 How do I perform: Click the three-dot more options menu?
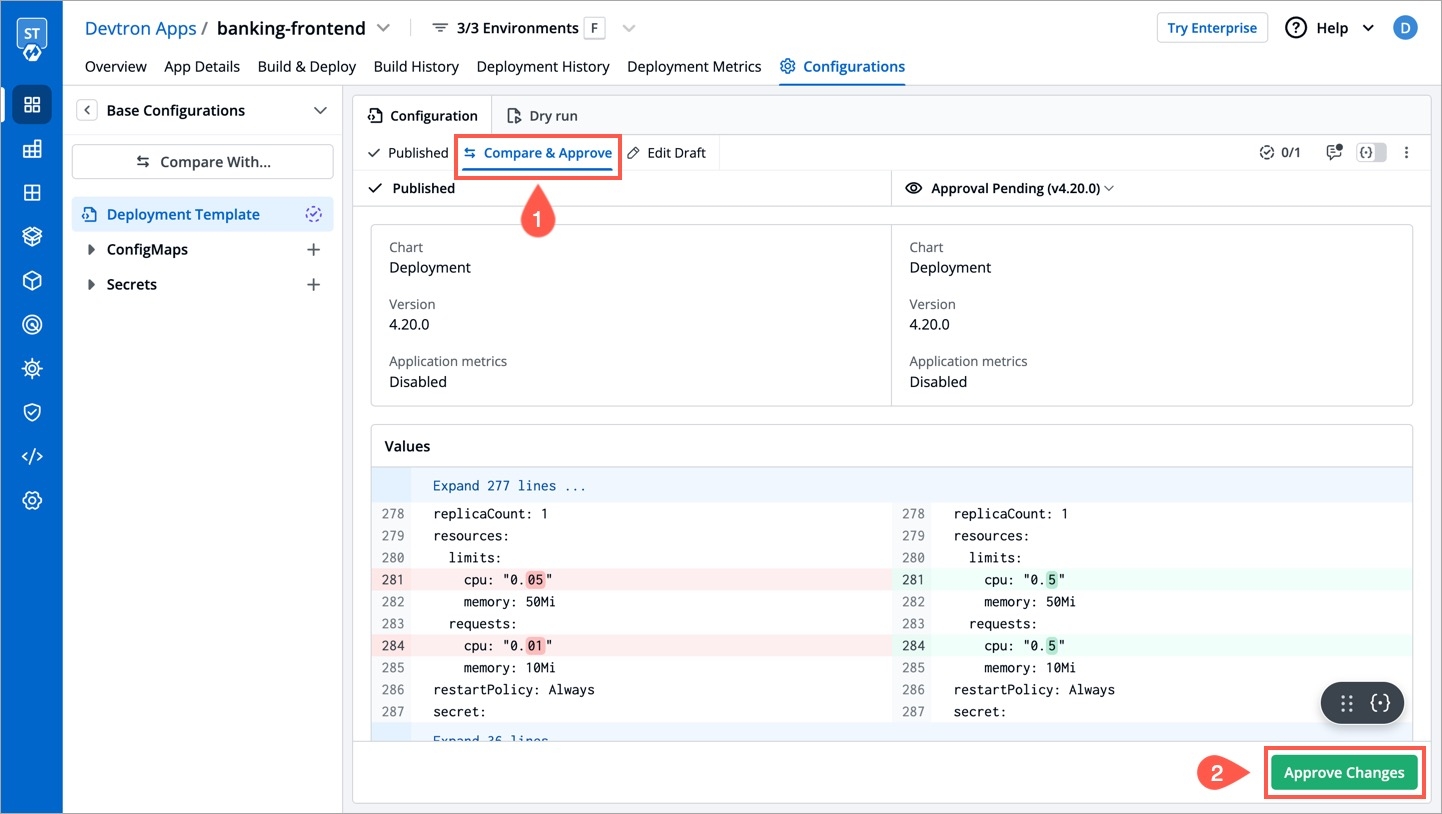[1406, 153]
